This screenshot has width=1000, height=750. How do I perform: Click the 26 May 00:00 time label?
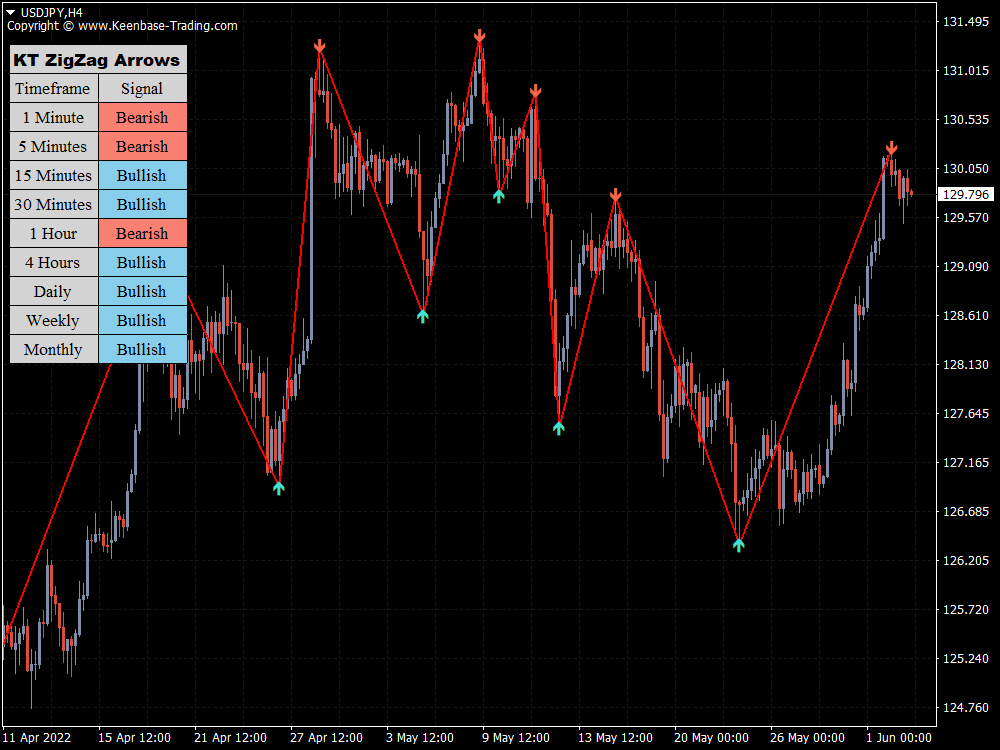(x=807, y=738)
